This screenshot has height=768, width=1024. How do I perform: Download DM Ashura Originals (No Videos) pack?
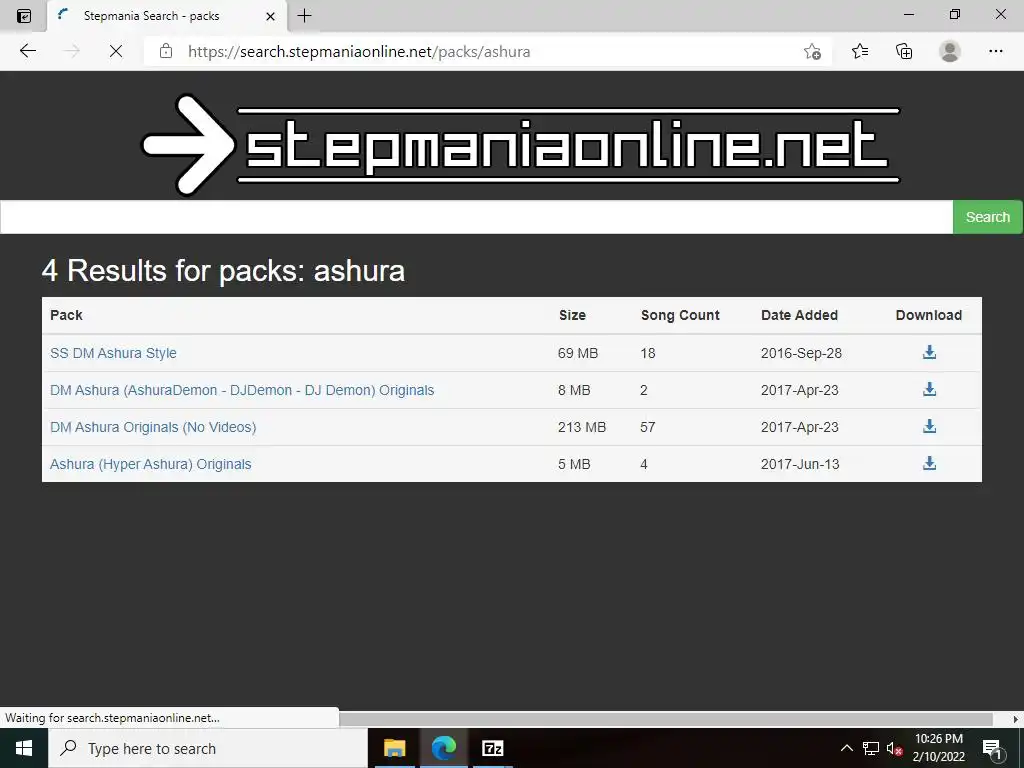click(x=929, y=426)
